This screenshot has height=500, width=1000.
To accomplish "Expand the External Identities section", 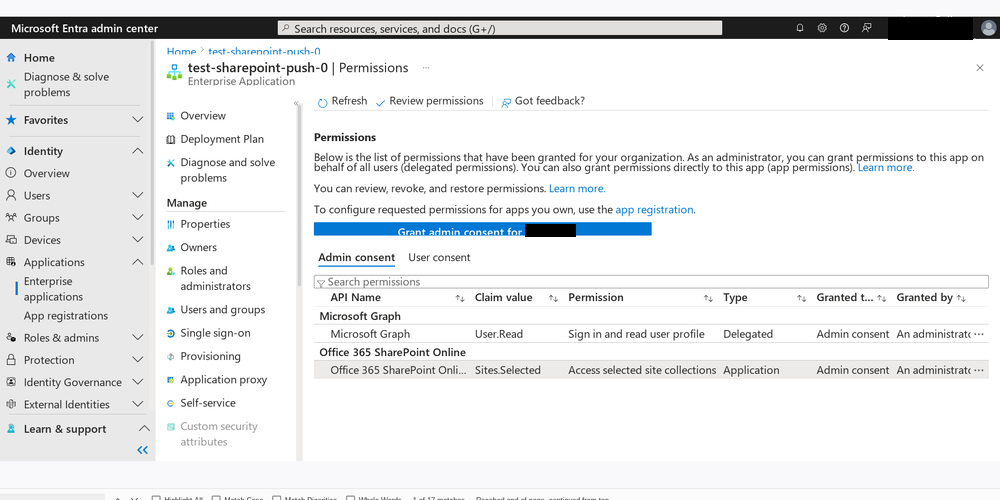I will 137,404.
